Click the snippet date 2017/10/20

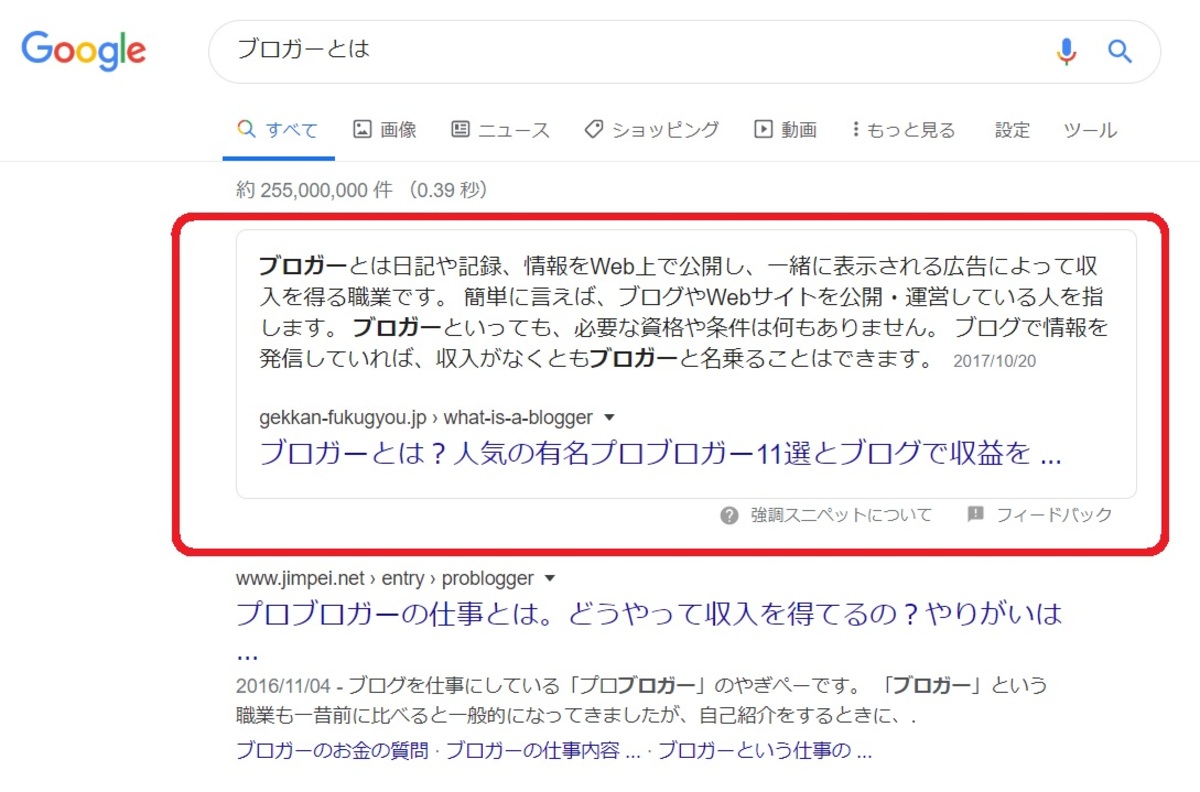tap(995, 361)
